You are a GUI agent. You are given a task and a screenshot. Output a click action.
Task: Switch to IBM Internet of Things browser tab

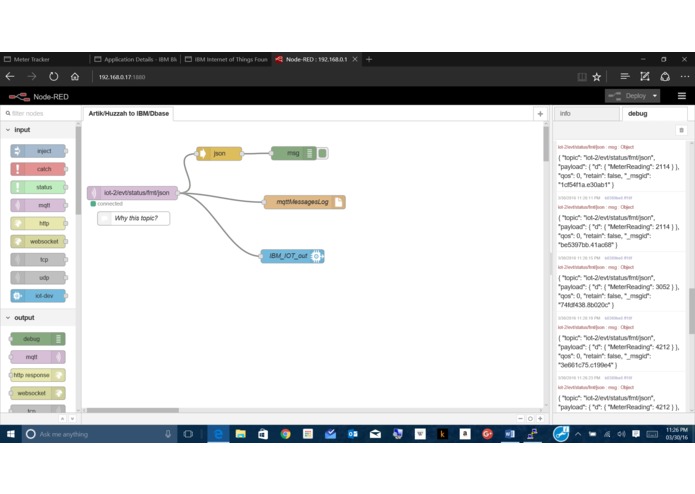point(226,59)
